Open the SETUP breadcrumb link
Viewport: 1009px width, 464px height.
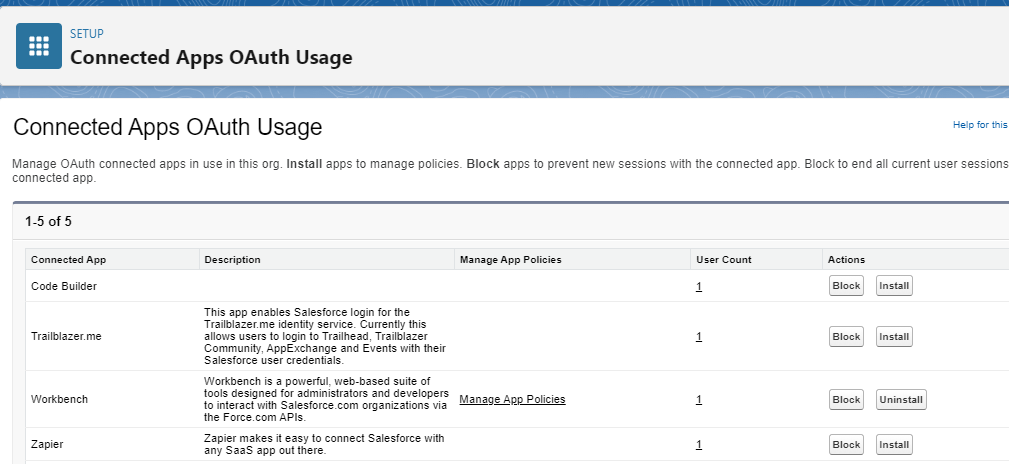87,33
